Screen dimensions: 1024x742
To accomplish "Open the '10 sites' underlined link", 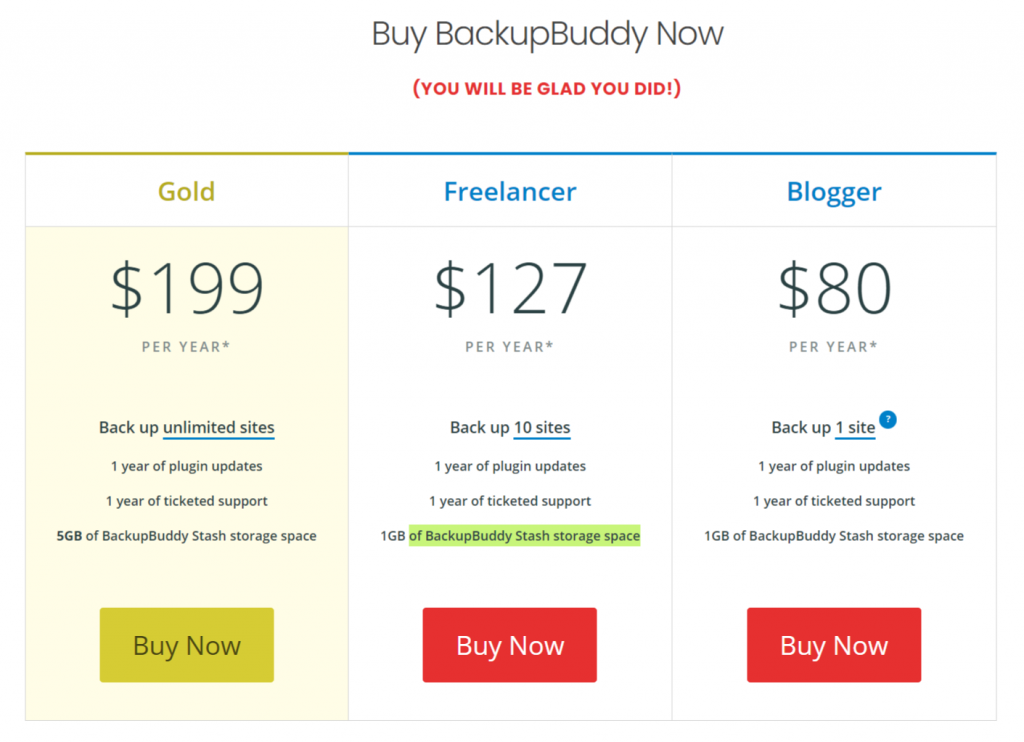I will (x=542, y=428).
